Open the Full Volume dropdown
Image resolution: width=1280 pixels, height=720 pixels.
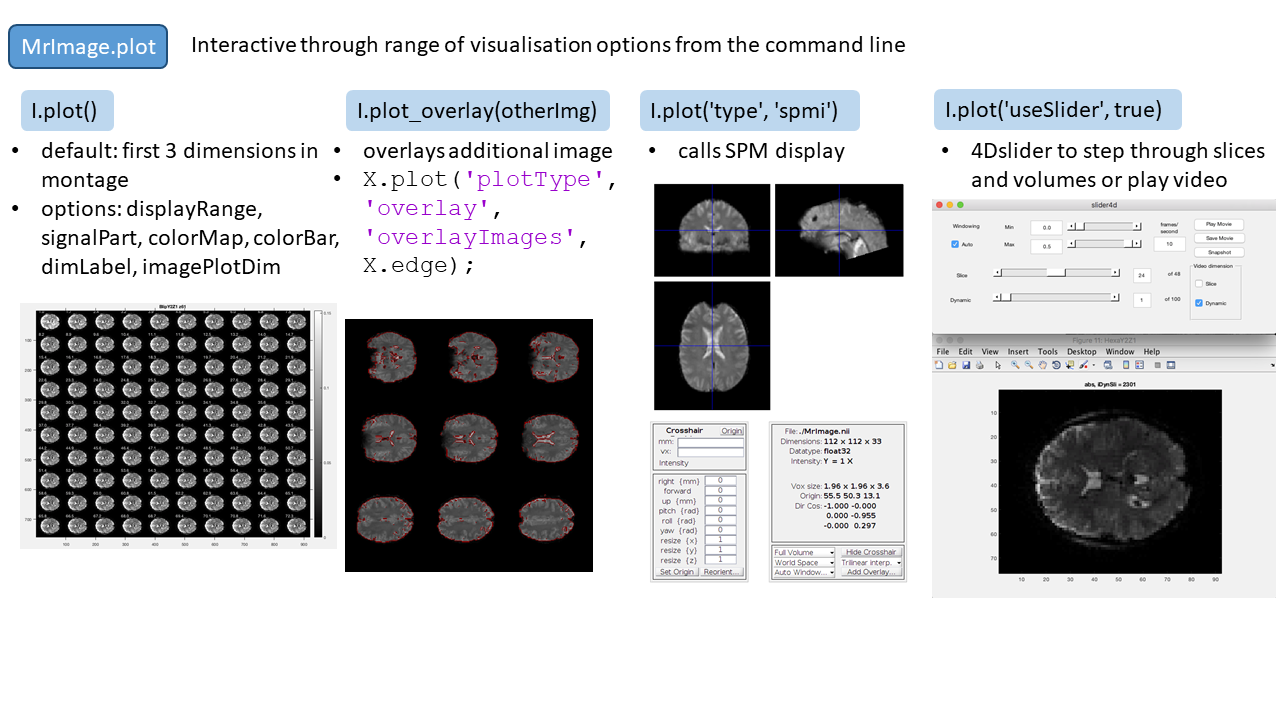click(x=803, y=552)
